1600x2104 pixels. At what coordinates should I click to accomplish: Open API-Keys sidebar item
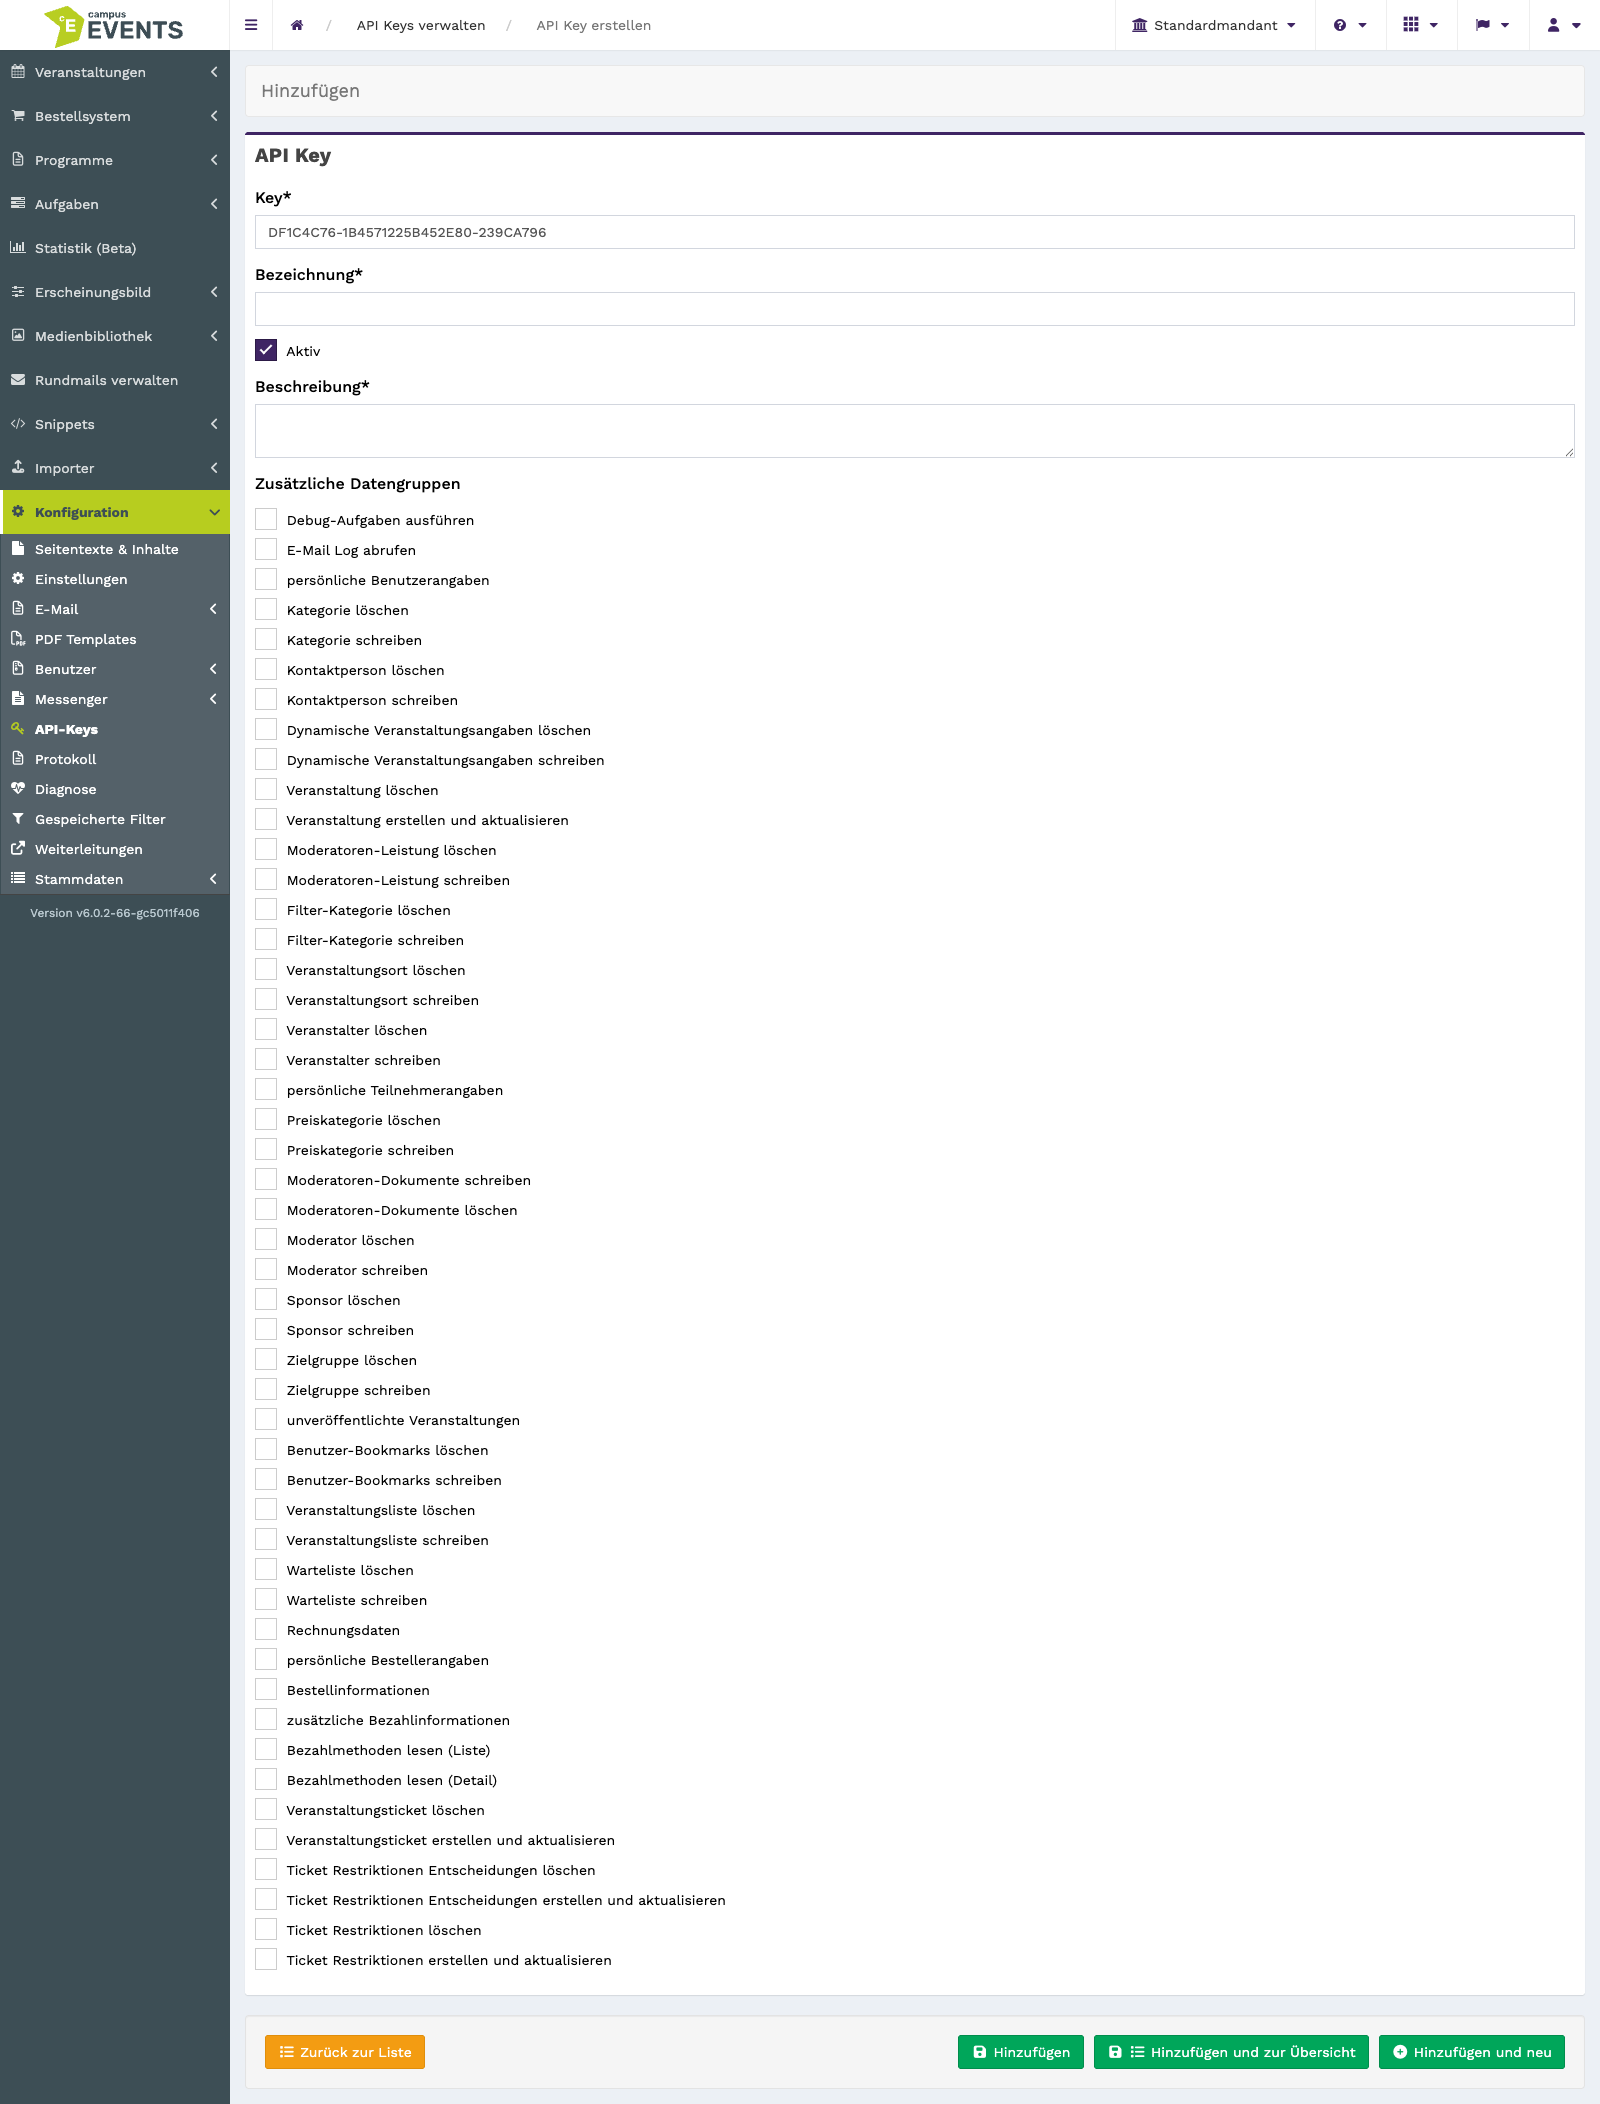click(x=115, y=729)
